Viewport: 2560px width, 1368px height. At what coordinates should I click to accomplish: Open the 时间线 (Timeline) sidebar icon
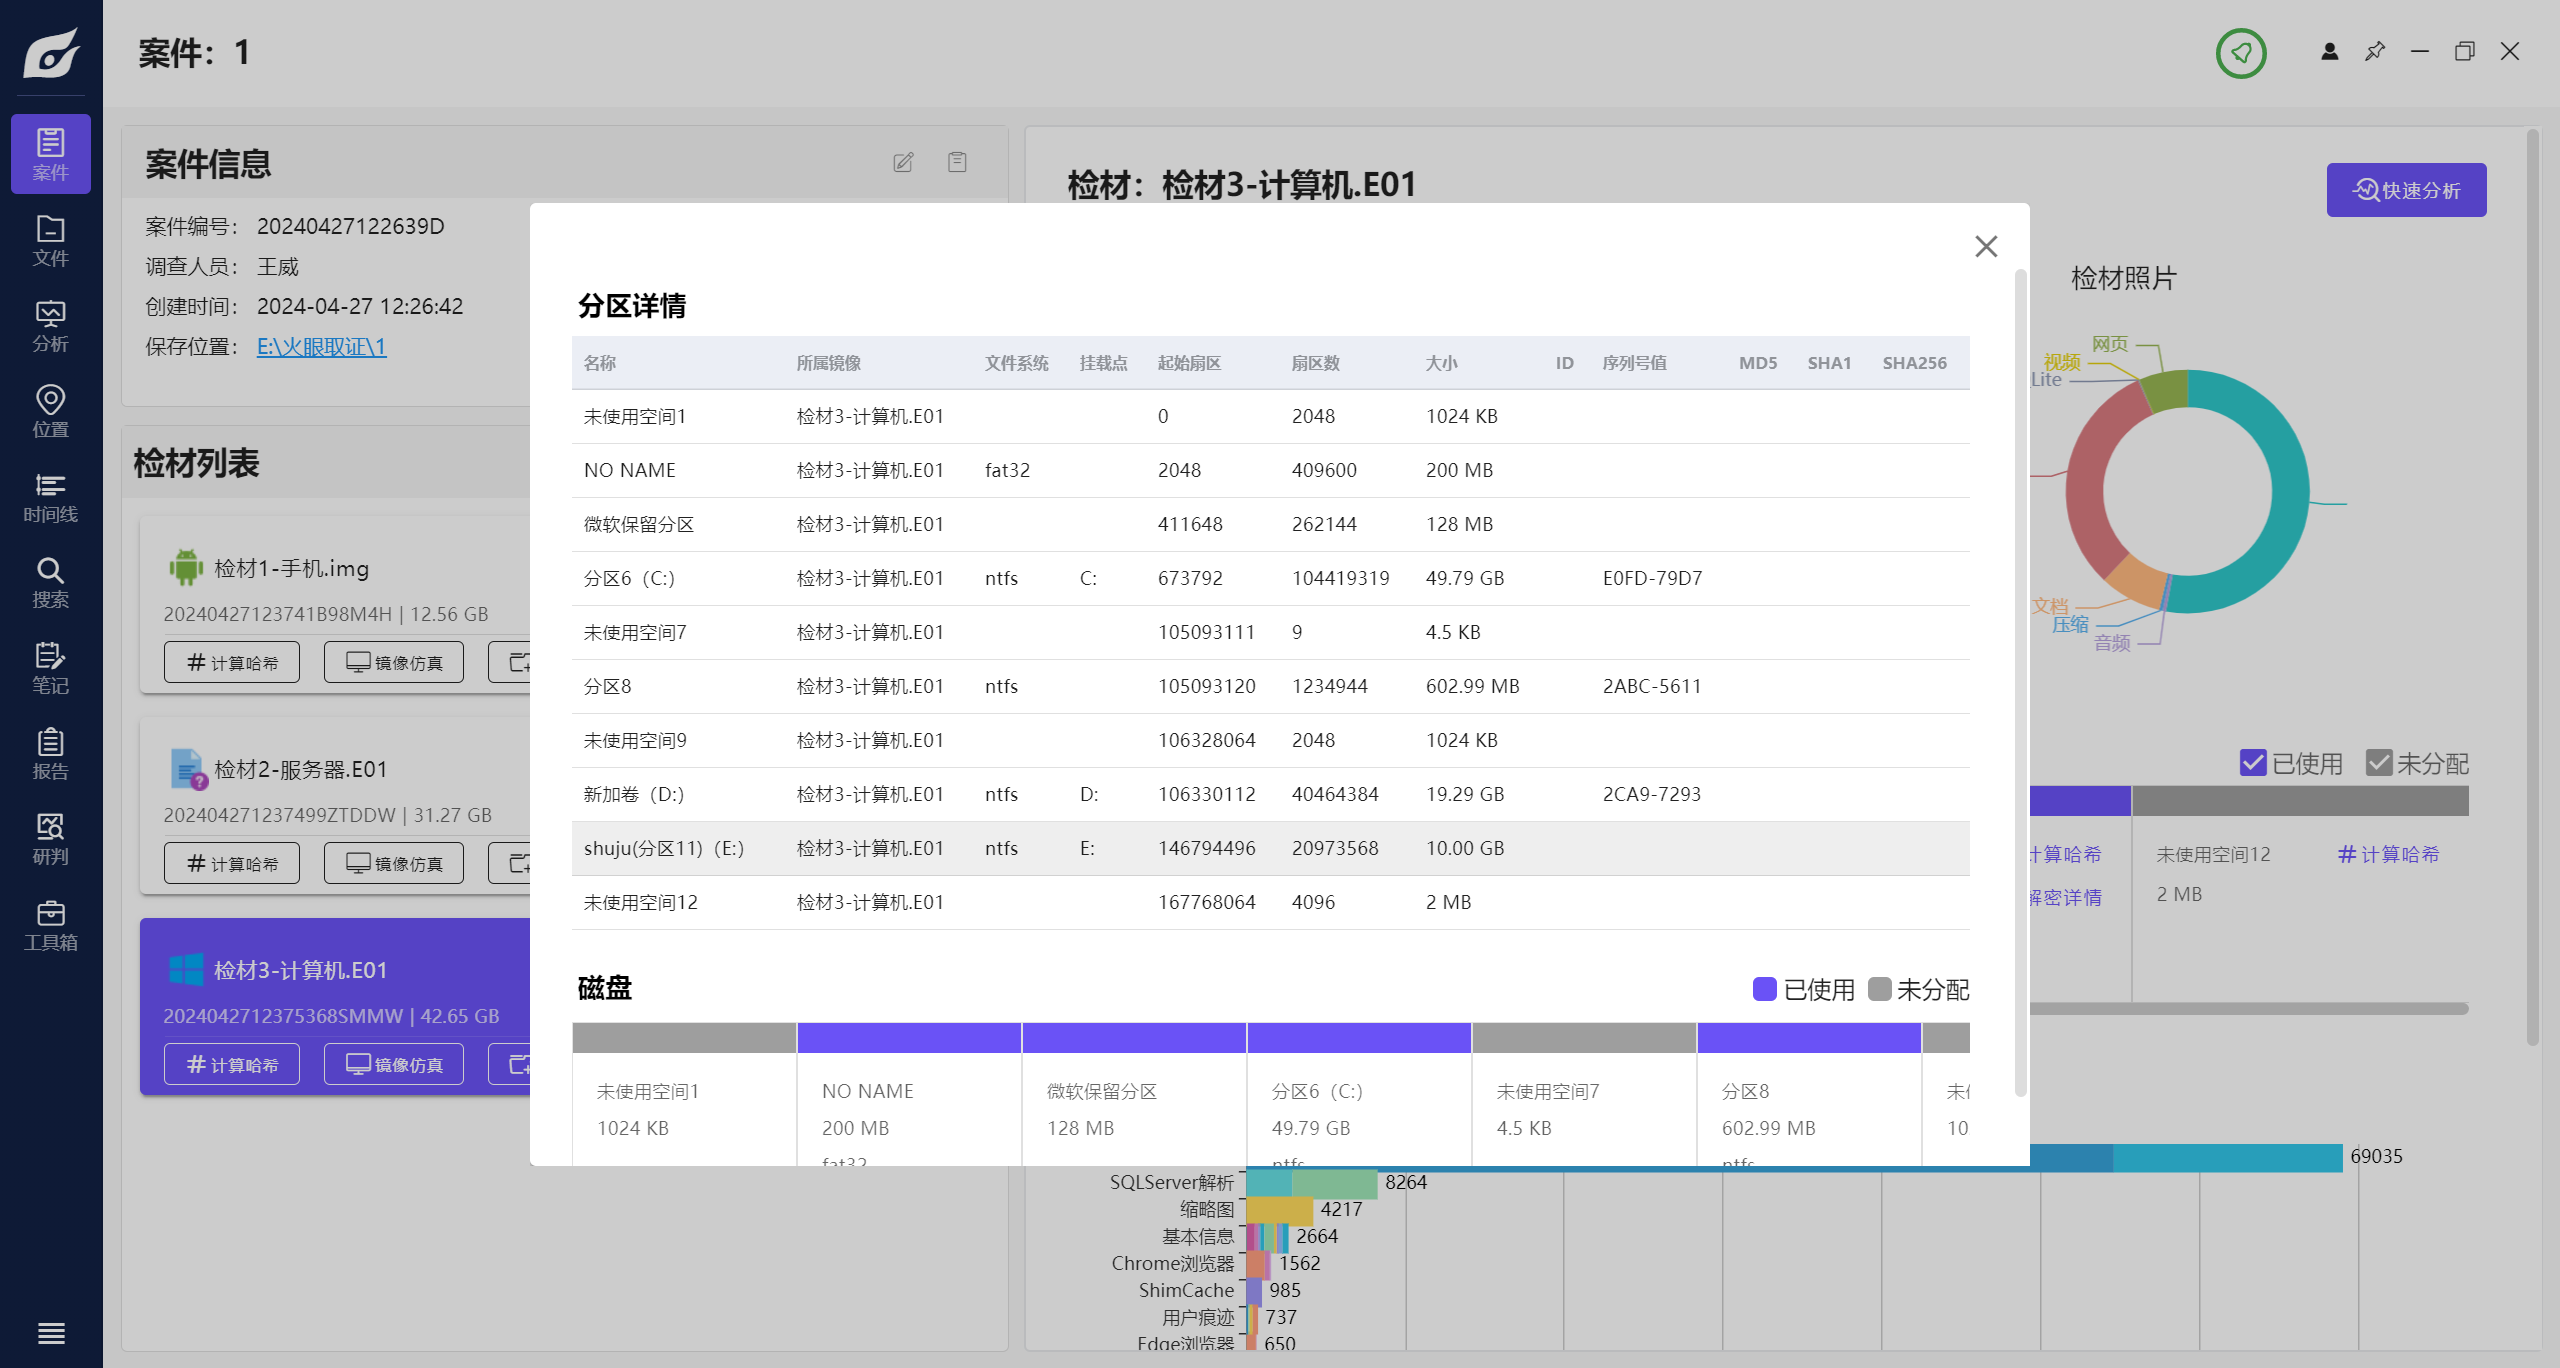tap(50, 497)
